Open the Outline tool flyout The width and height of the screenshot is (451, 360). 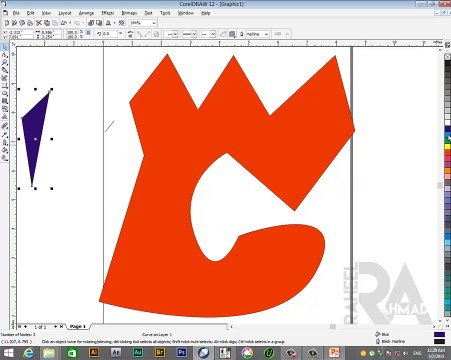(4, 143)
